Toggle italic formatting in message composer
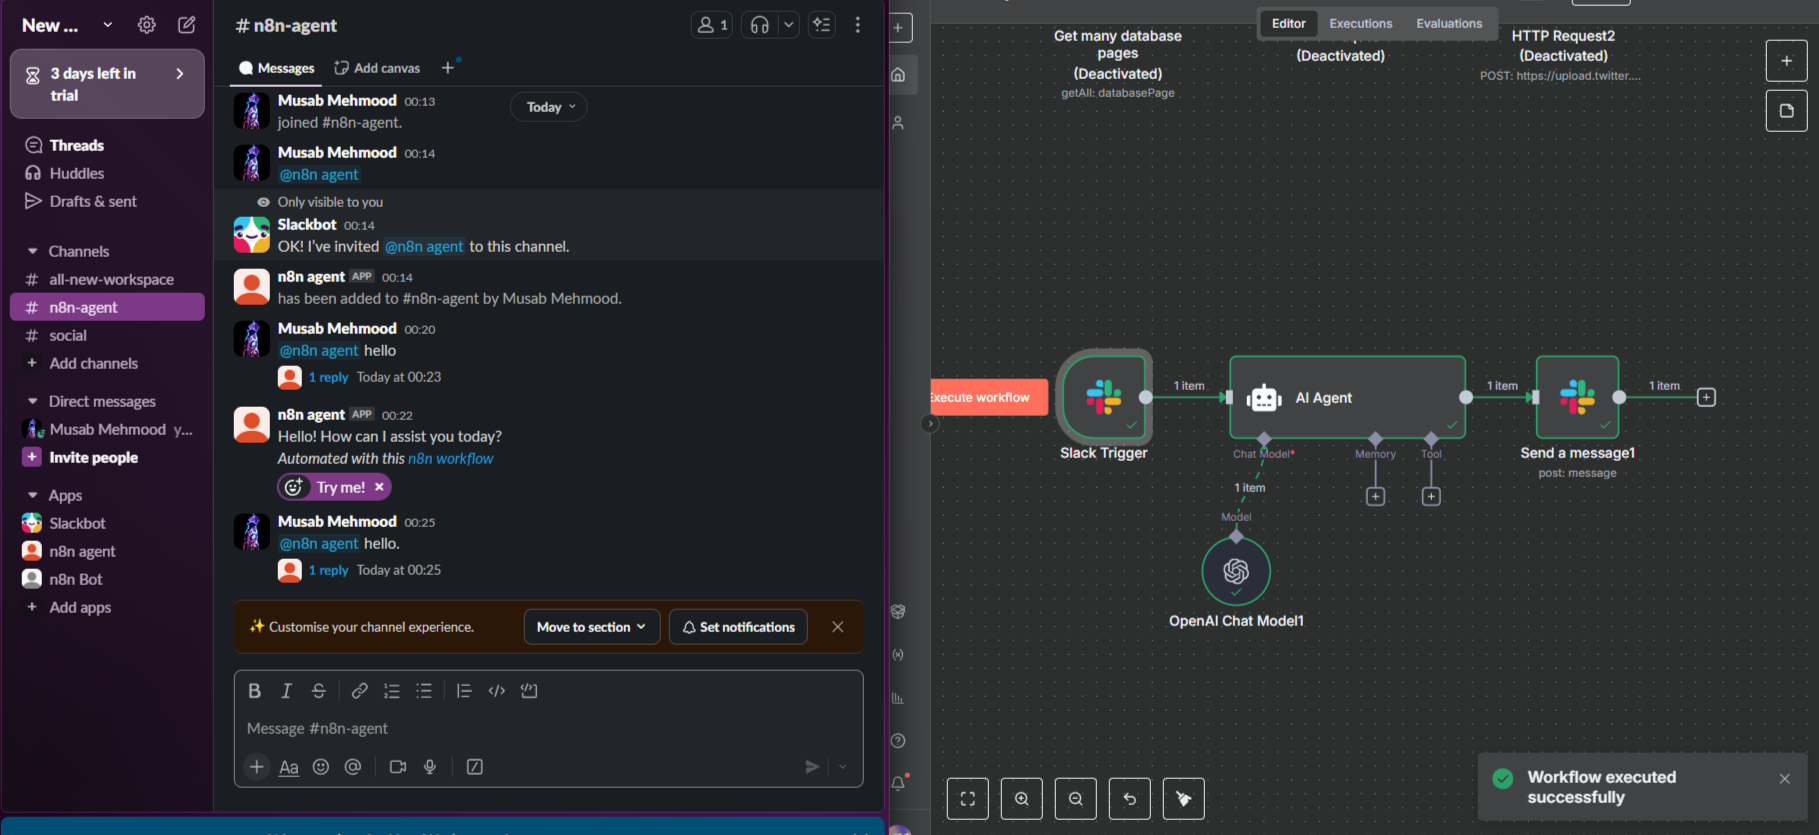Image resolution: width=1819 pixels, height=835 pixels. pyautogui.click(x=287, y=691)
